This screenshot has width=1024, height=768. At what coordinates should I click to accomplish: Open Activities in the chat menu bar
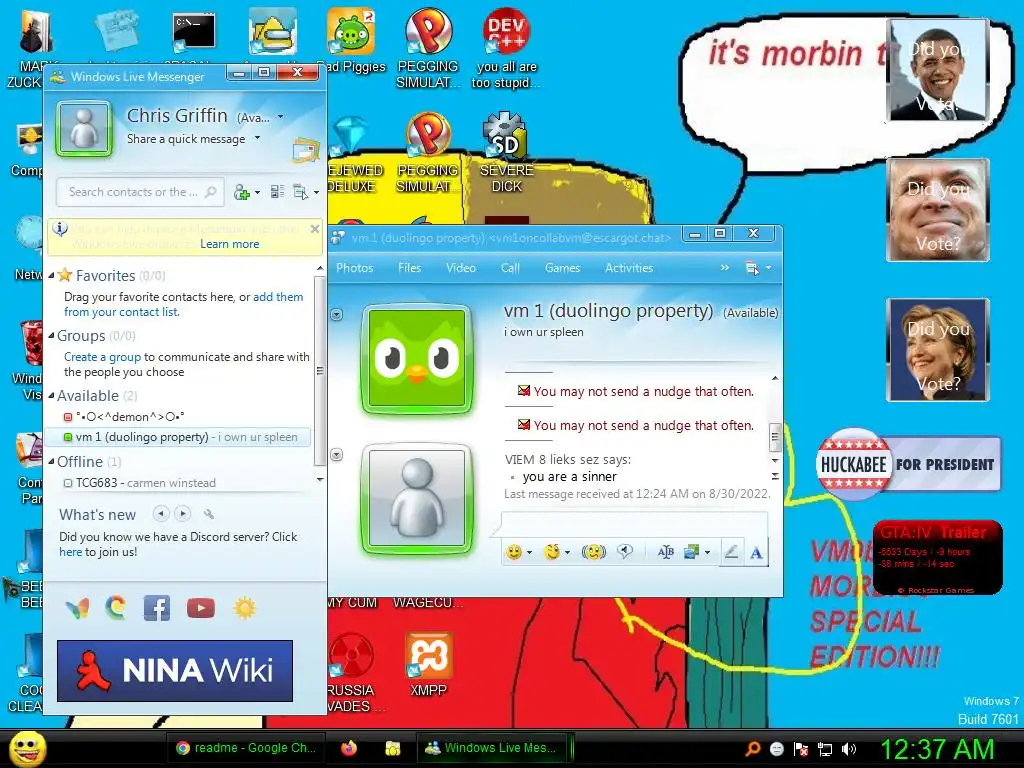[x=629, y=268]
